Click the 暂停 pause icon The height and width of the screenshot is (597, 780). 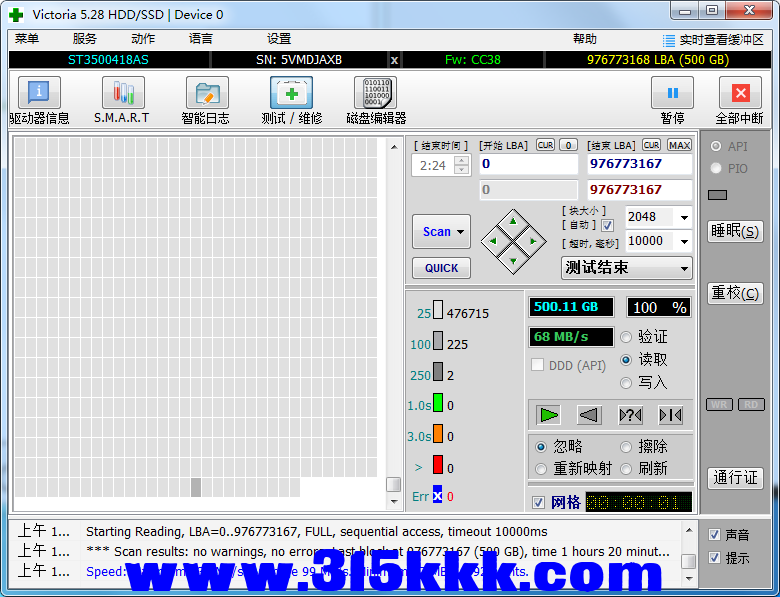pyautogui.click(x=673, y=93)
